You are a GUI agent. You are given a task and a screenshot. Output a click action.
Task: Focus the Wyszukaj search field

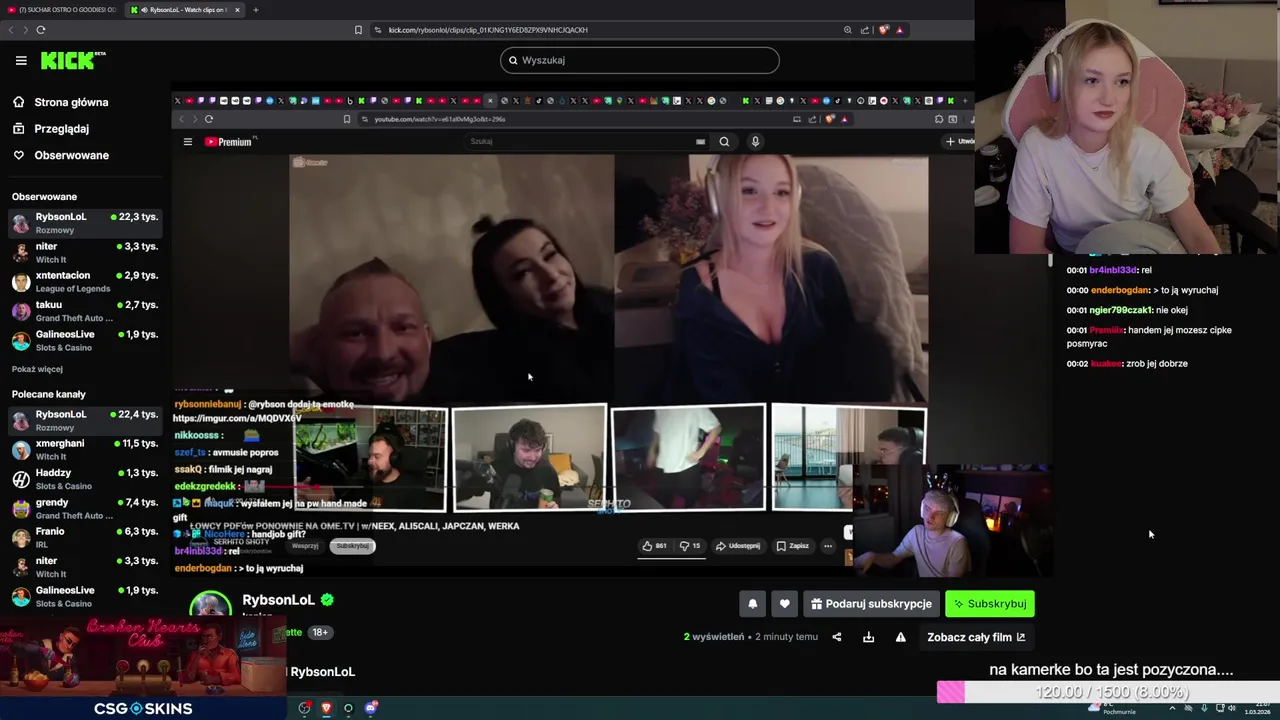pyautogui.click(x=639, y=60)
